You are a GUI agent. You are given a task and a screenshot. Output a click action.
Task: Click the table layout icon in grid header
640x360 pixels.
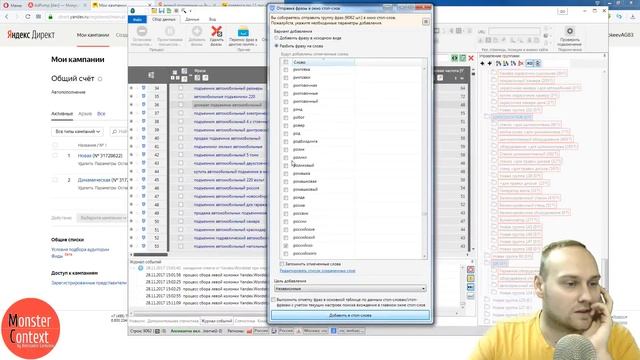[x=151, y=75]
